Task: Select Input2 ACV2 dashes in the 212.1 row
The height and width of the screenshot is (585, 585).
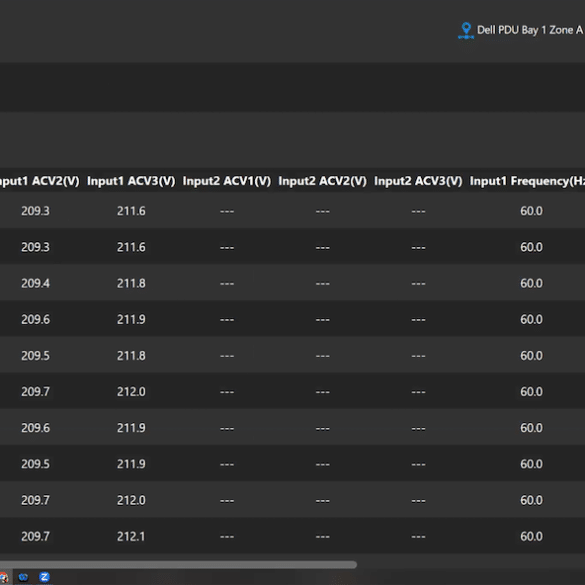Action: (323, 537)
